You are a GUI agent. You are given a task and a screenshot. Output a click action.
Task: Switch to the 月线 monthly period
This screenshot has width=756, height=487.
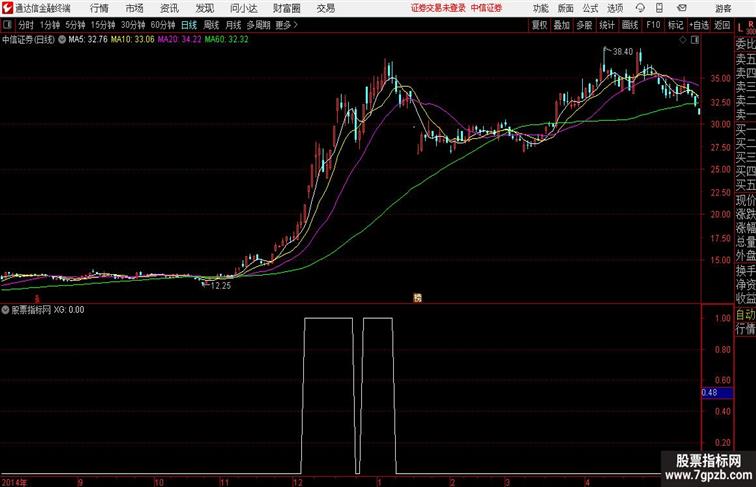tap(233, 25)
